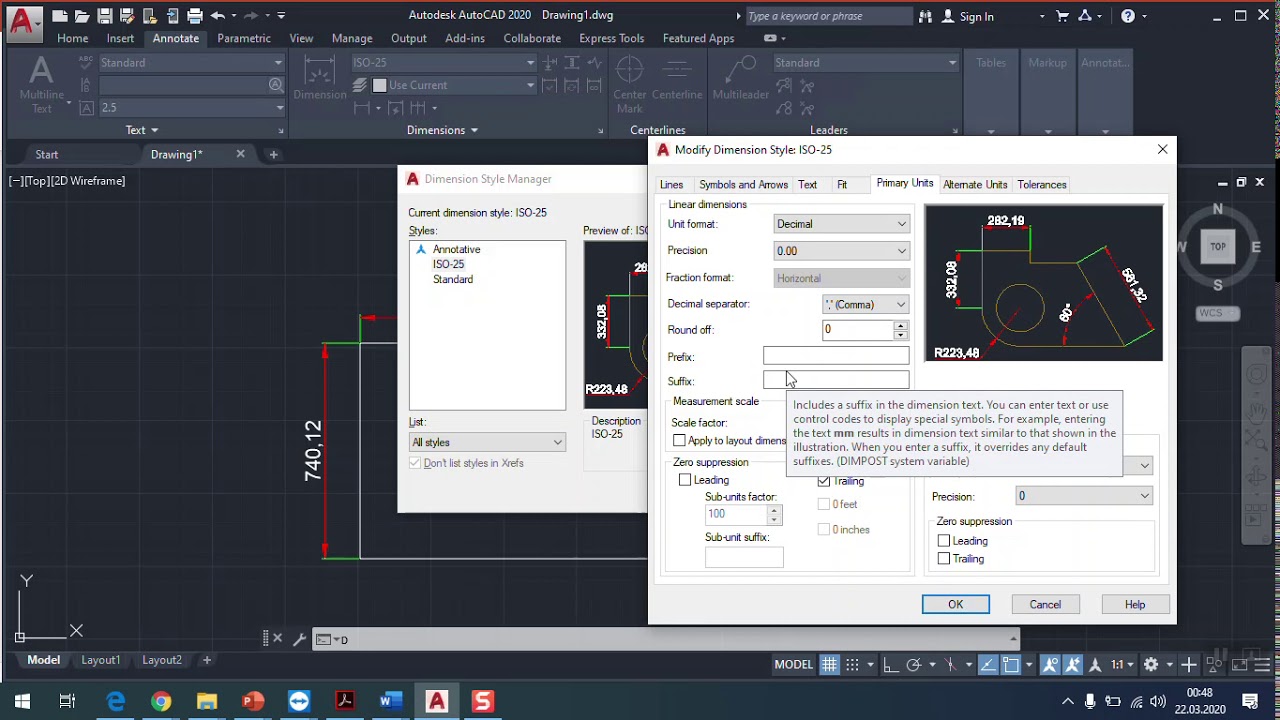Toggle snap mode dots icon in status bar
1280x720 pixels.
tap(852, 665)
